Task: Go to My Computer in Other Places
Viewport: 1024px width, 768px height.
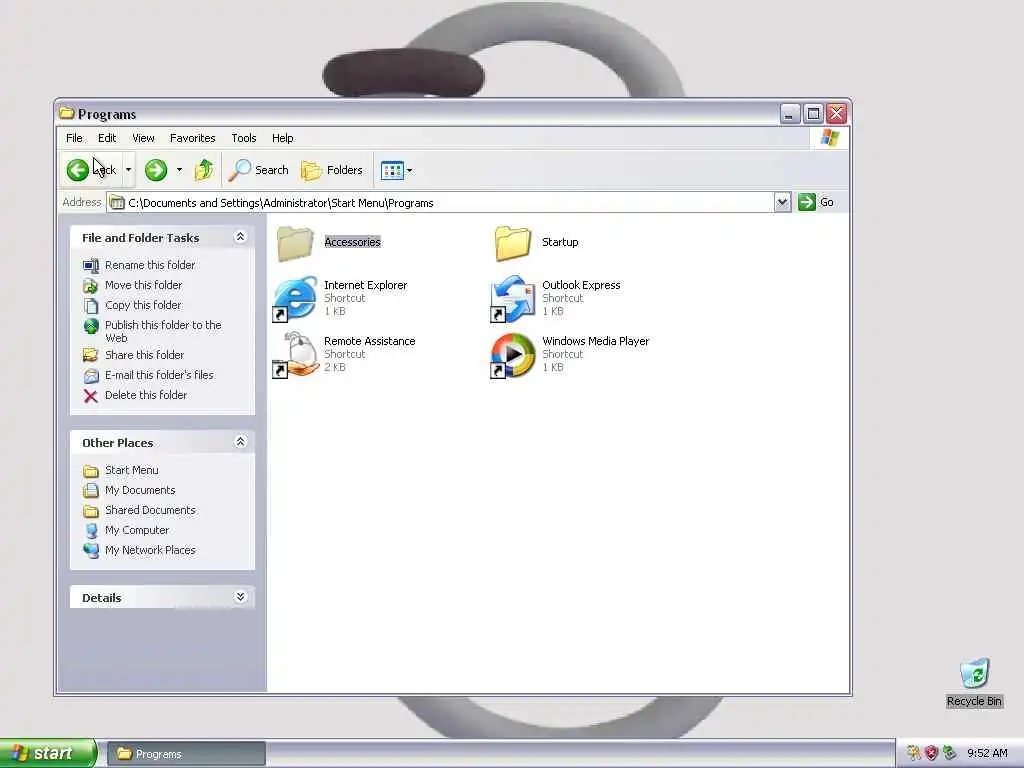Action: [137, 531]
